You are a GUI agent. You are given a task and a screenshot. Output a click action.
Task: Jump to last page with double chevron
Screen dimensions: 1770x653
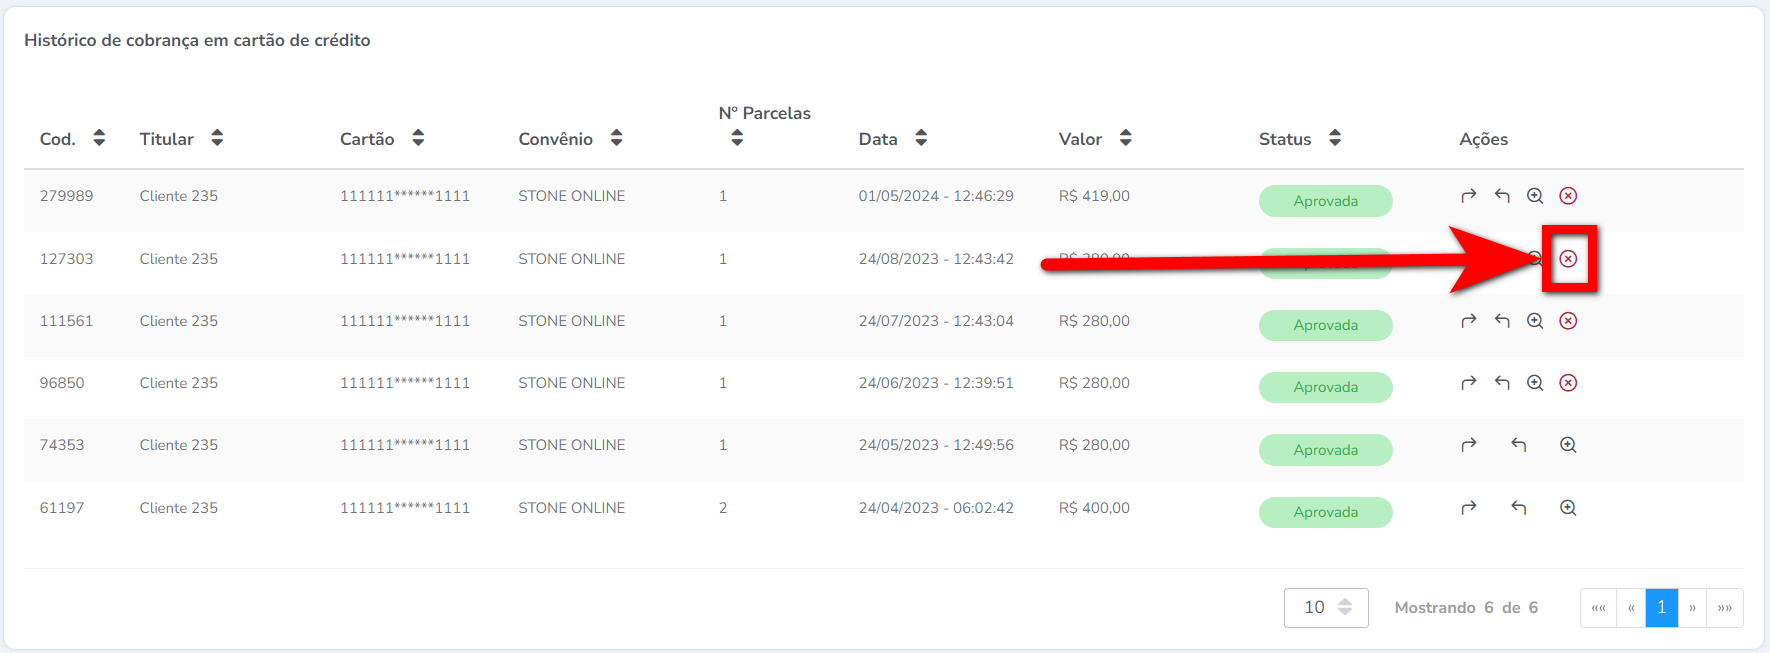tap(1725, 607)
